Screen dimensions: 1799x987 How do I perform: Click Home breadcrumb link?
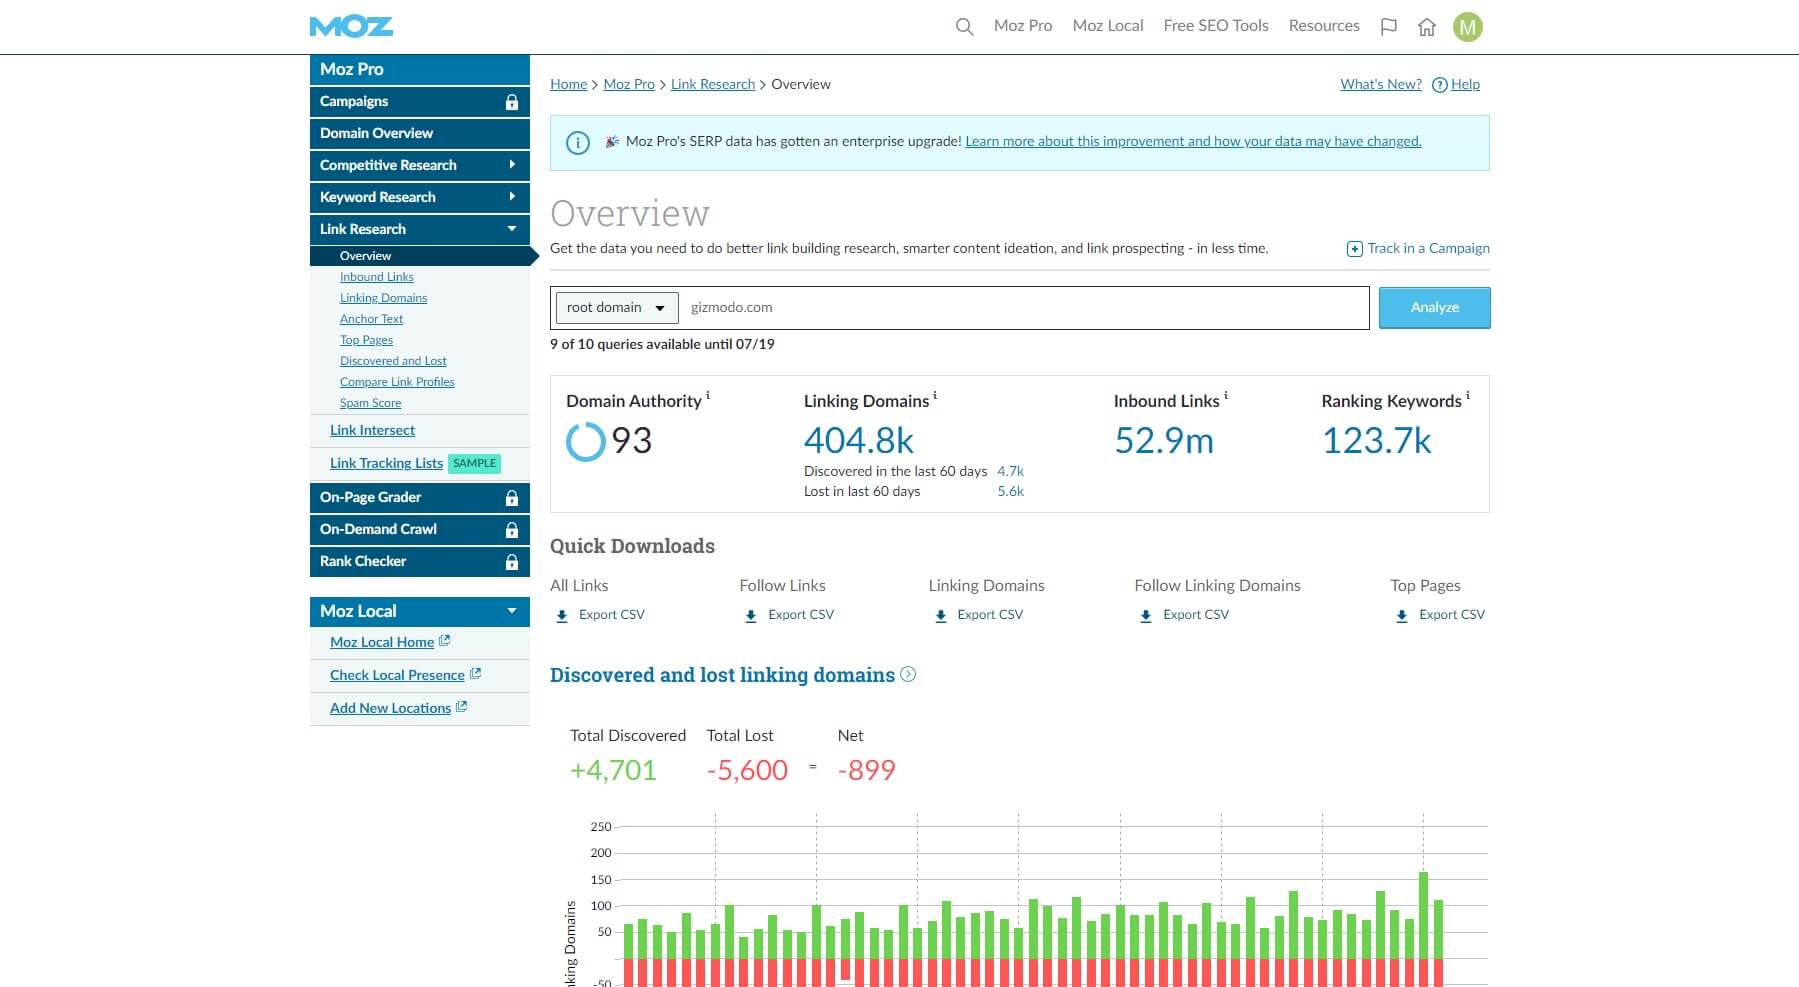[x=568, y=85]
